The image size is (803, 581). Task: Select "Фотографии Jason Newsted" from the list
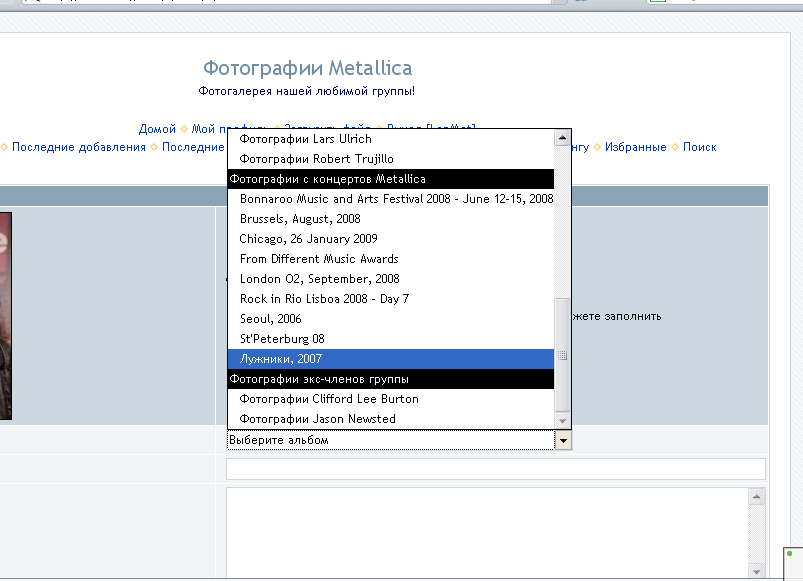[x=318, y=419]
